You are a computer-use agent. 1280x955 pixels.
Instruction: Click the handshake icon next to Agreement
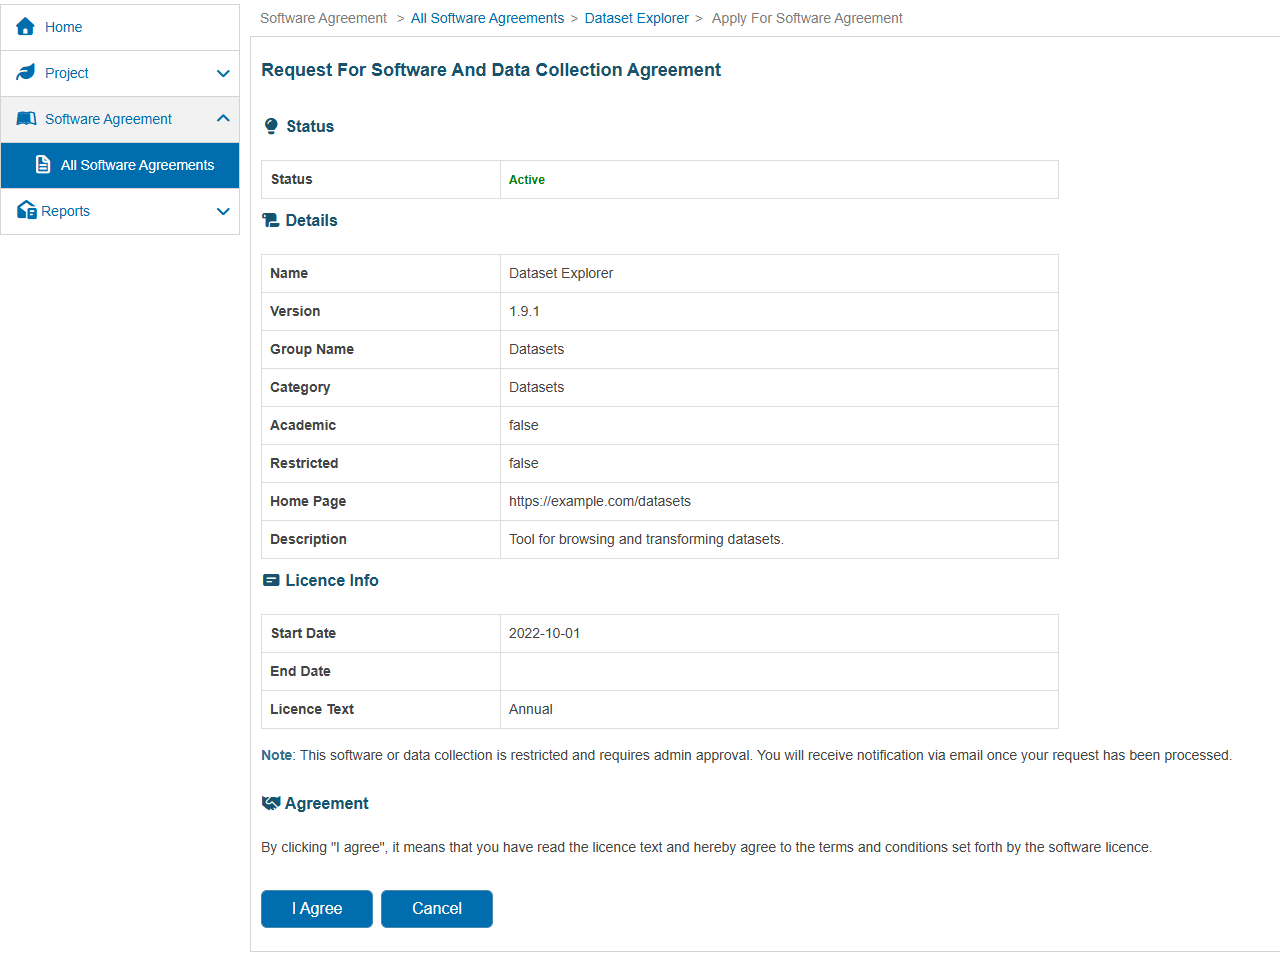[x=270, y=802]
